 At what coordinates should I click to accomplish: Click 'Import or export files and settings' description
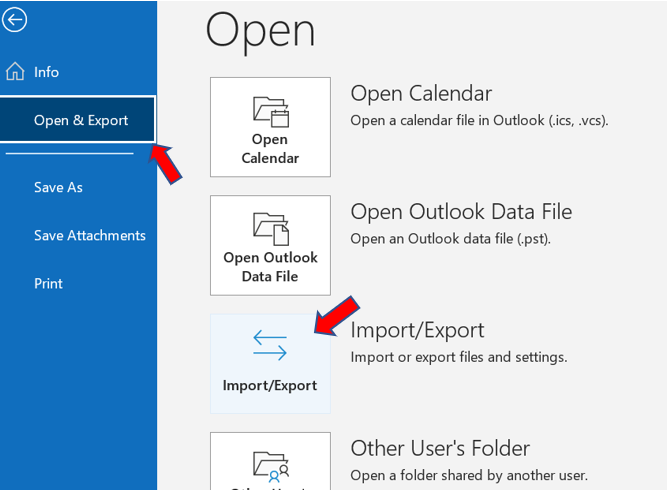tap(458, 357)
